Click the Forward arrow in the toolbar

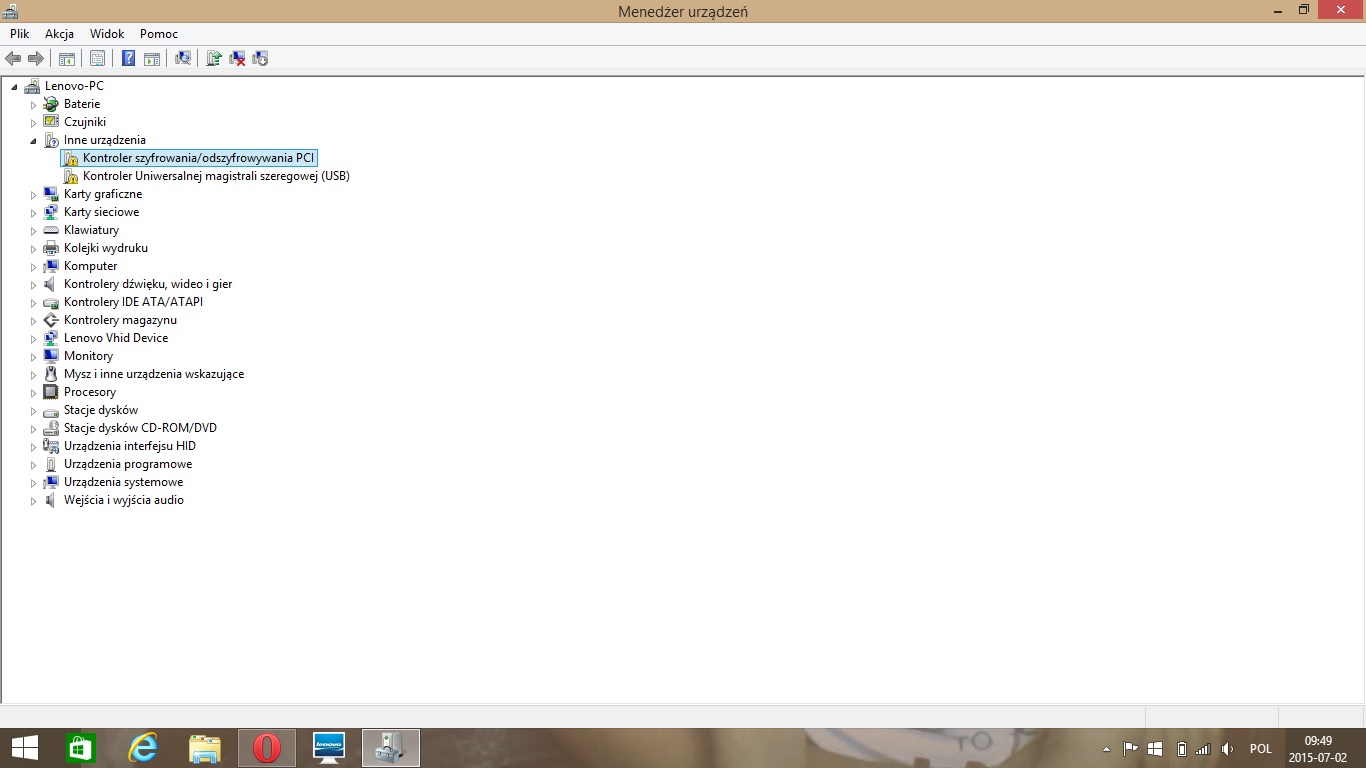point(35,58)
